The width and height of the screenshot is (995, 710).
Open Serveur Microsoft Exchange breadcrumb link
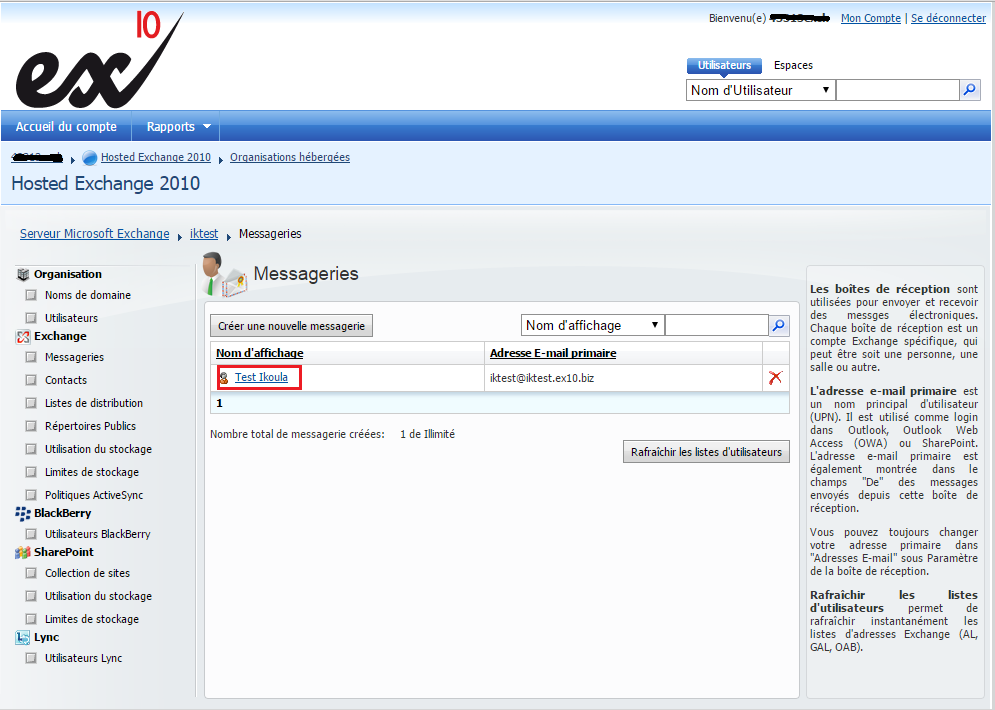tap(95, 233)
